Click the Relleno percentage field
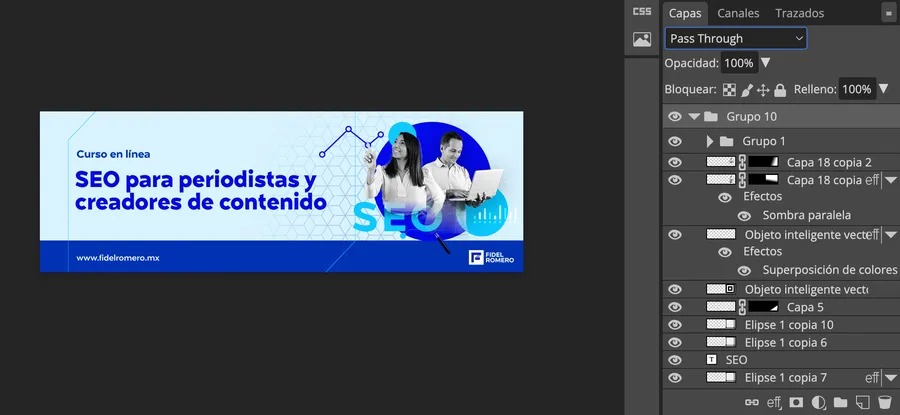 coord(856,90)
